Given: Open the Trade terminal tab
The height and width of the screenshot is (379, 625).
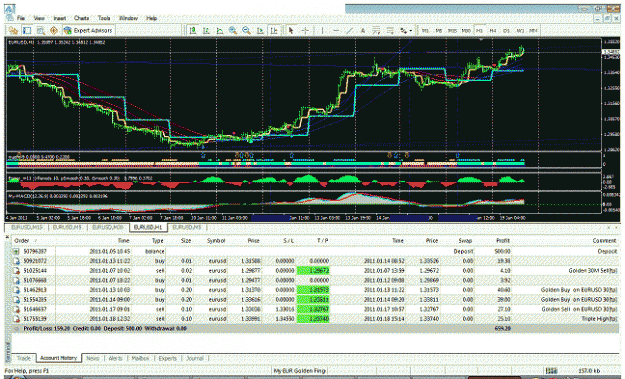Looking at the screenshot, I should [24, 358].
